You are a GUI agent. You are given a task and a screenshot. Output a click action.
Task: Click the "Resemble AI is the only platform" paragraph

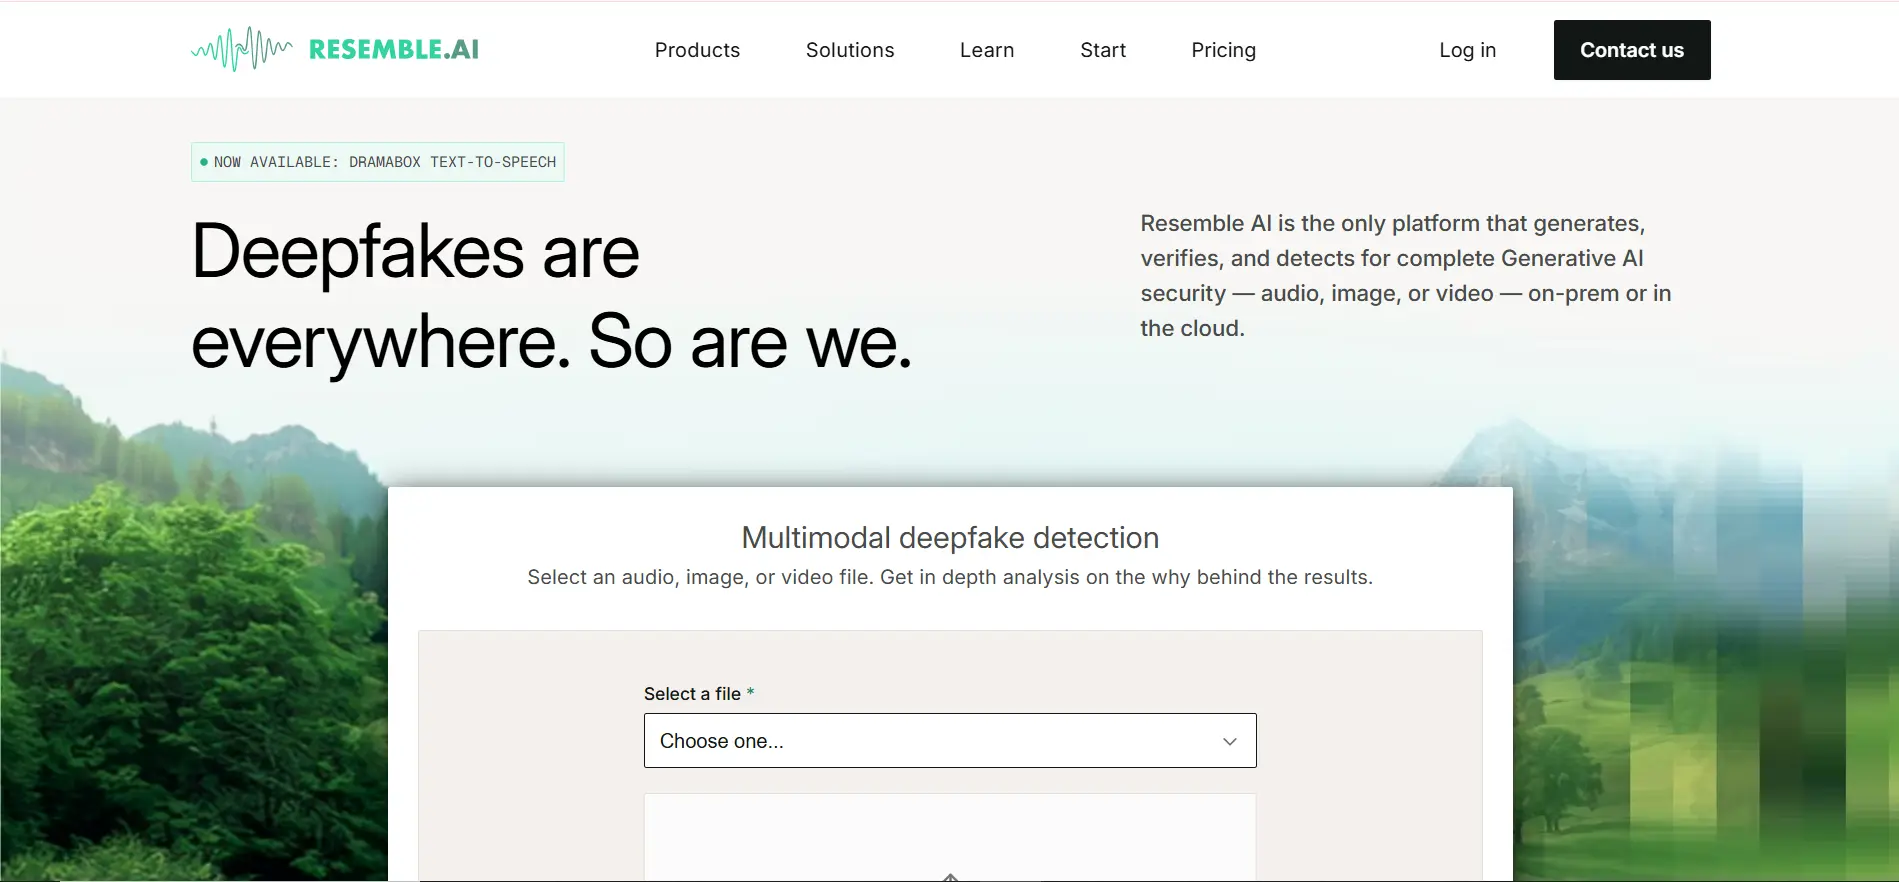[x=1406, y=276]
